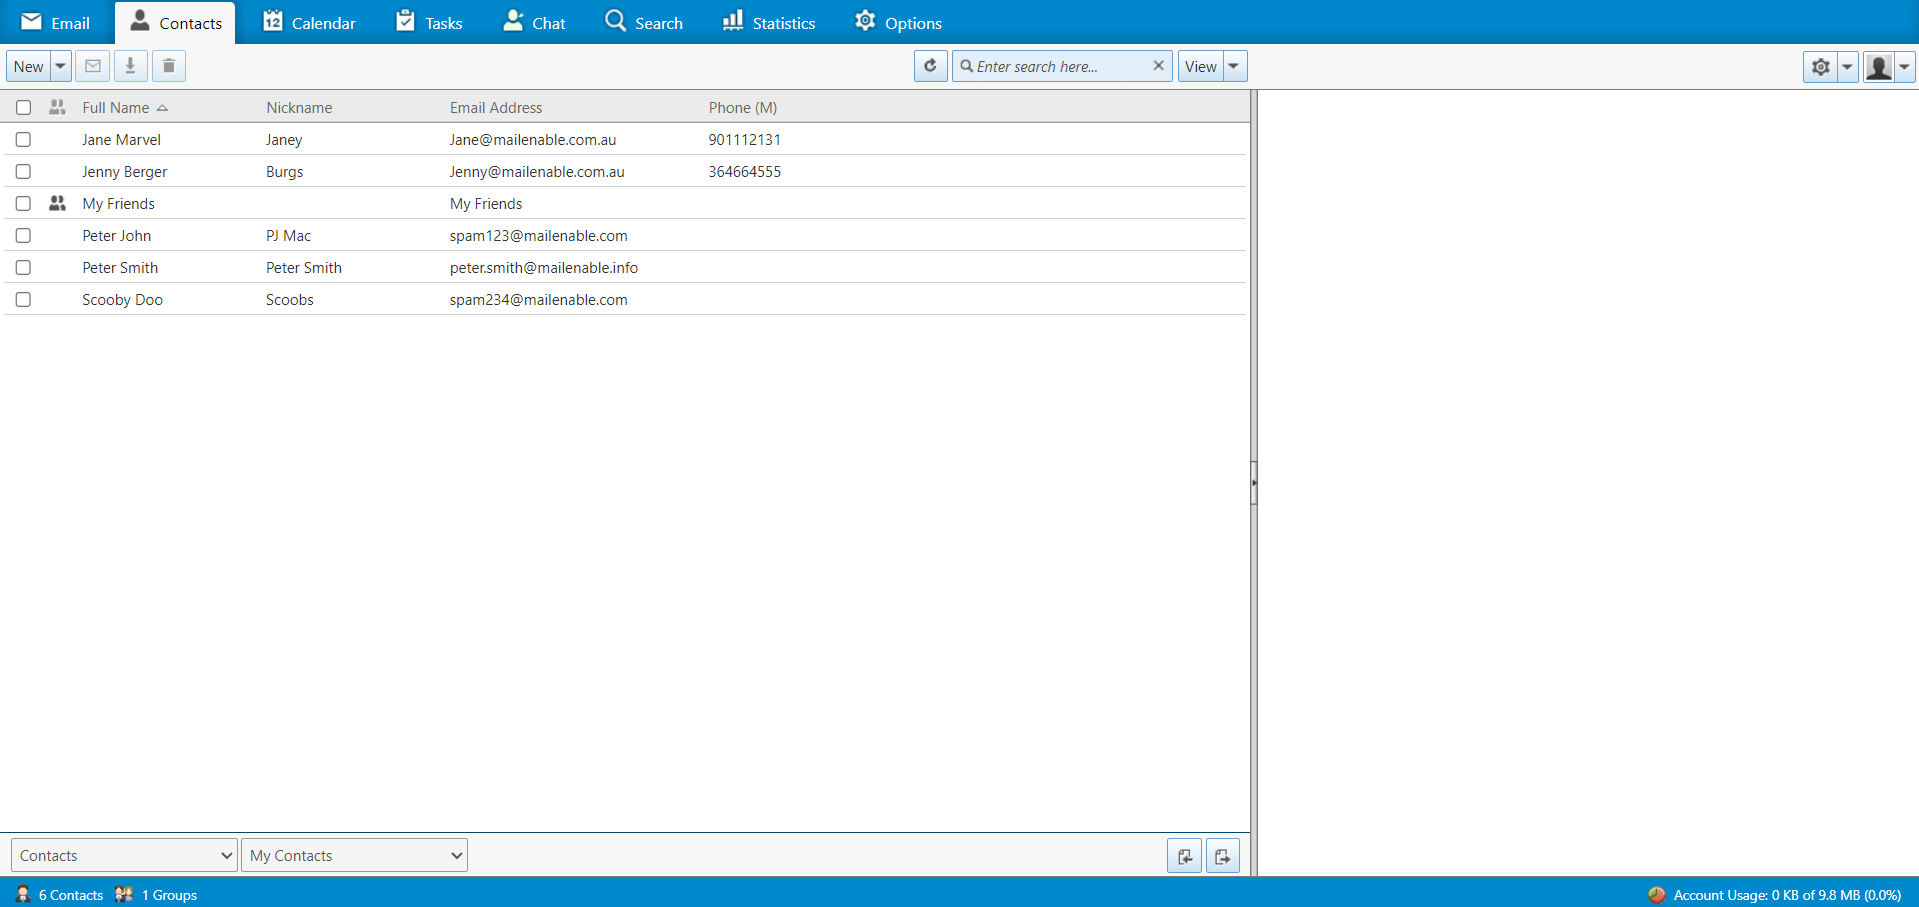Sort by the Full Name column header
The width and height of the screenshot is (1919, 907).
pyautogui.click(x=116, y=108)
